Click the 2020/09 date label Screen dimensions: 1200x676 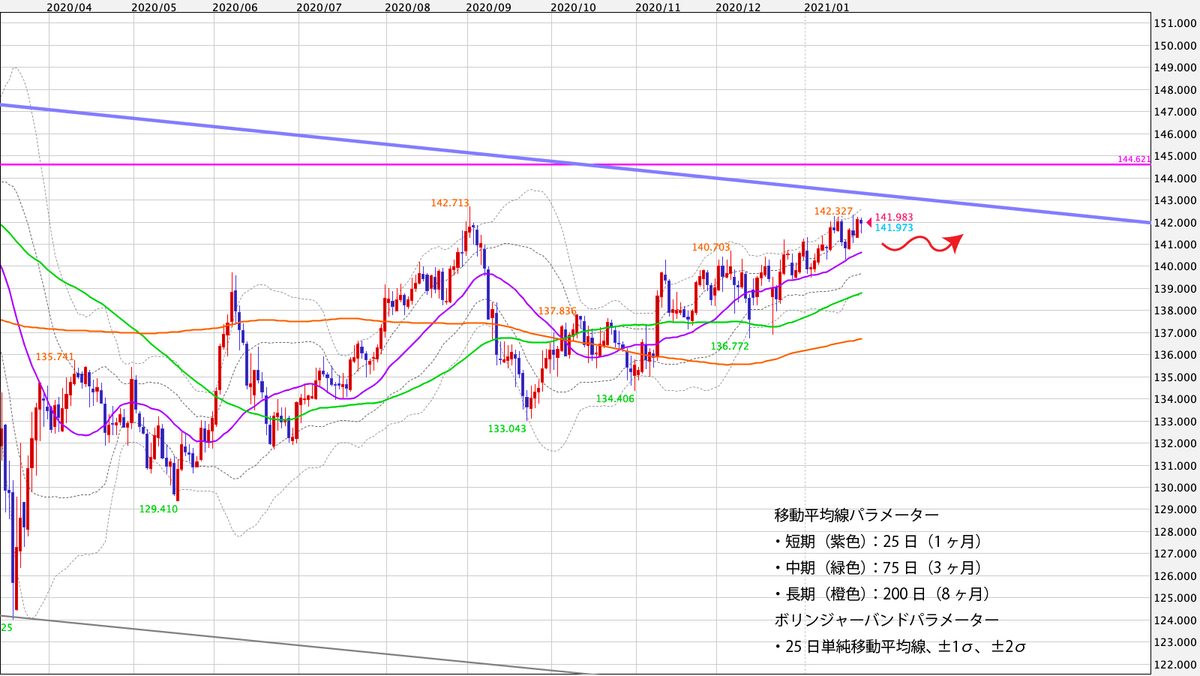coord(490,6)
